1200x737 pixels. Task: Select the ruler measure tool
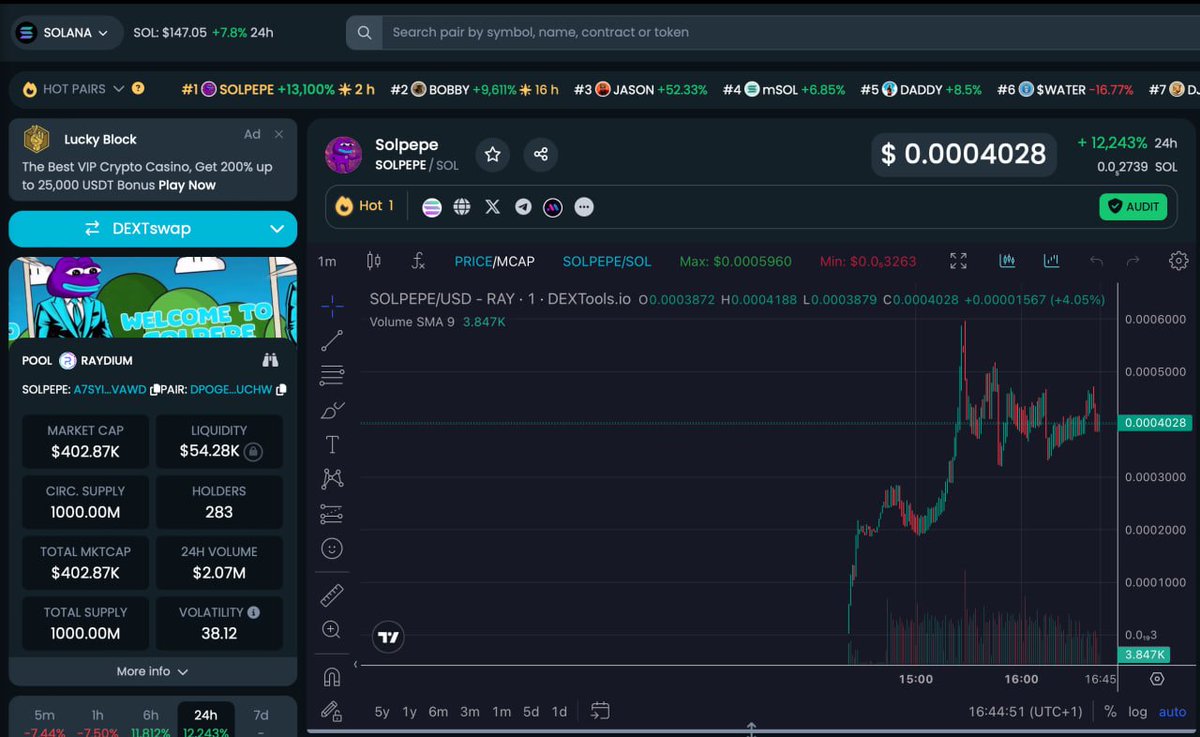[x=332, y=596]
